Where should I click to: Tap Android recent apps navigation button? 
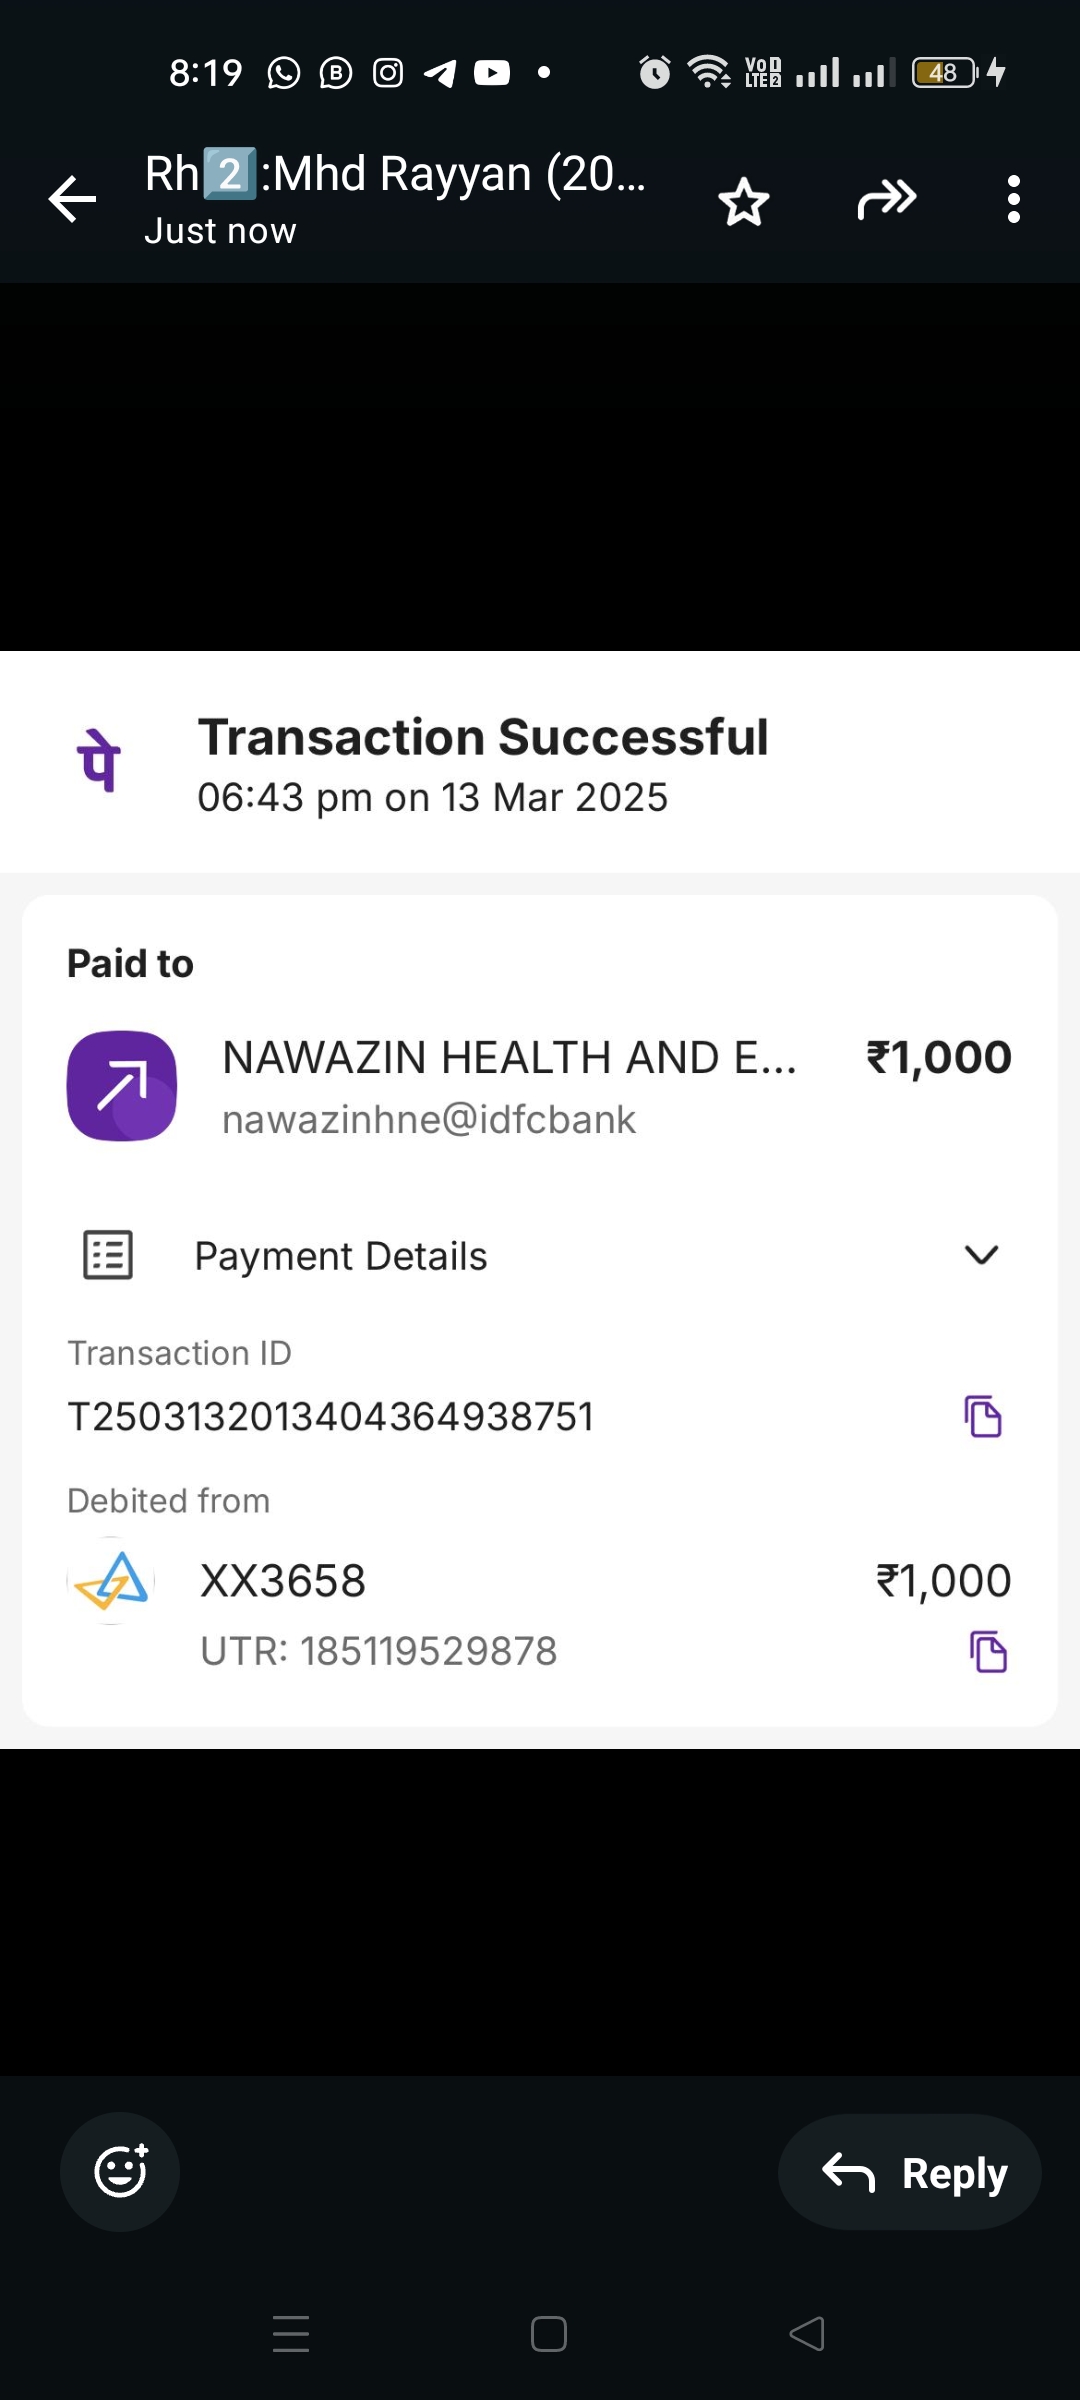[x=291, y=2334]
